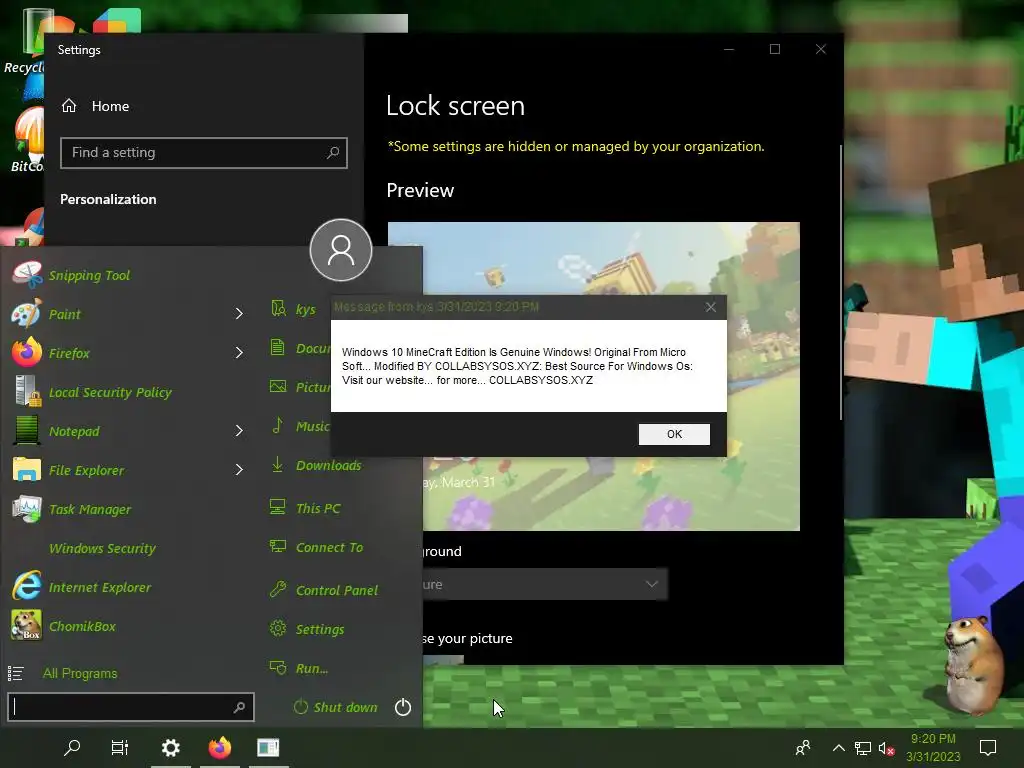Open the Run... dialog entry
The width and height of the screenshot is (1024, 768).
pyautogui.click(x=299, y=668)
